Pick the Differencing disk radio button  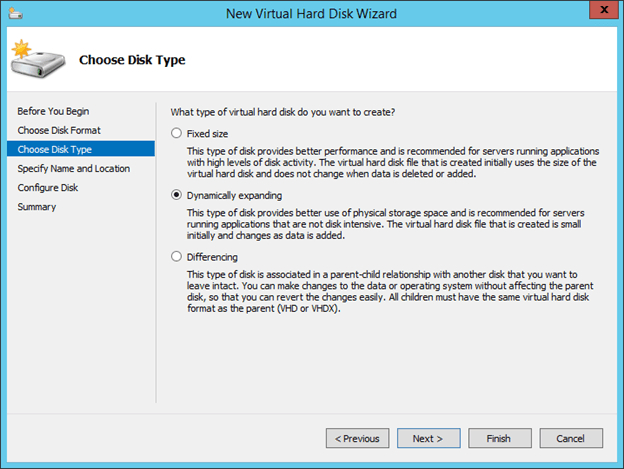pyautogui.click(x=177, y=257)
